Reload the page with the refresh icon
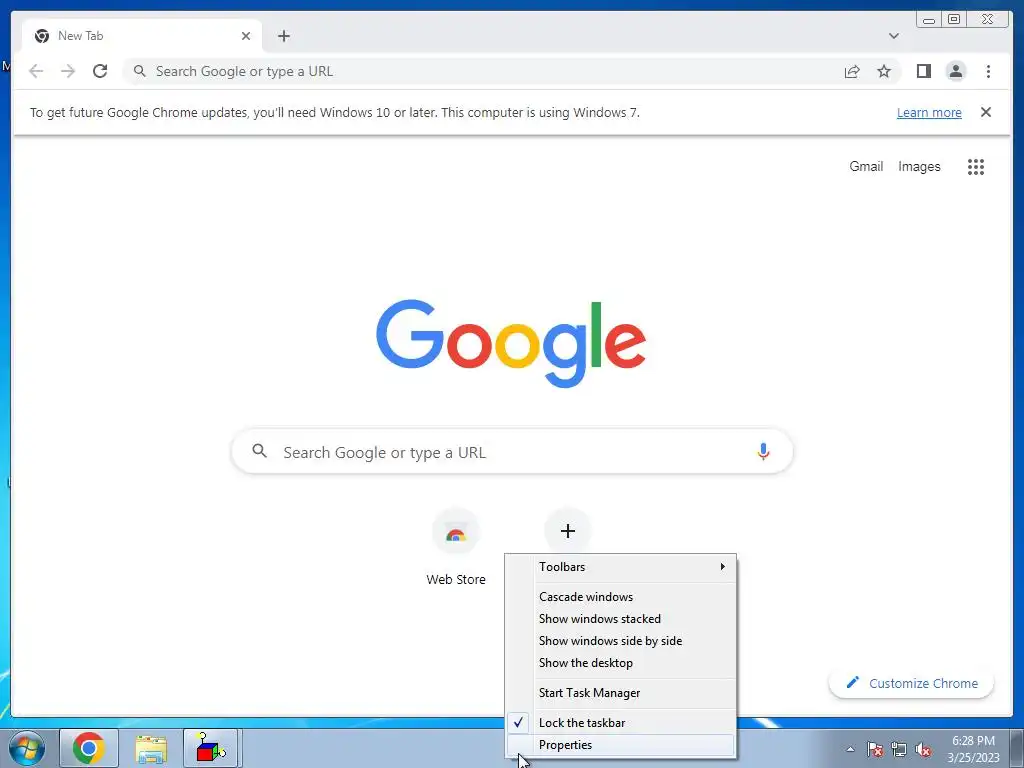1024x768 pixels. tap(100, 71)
